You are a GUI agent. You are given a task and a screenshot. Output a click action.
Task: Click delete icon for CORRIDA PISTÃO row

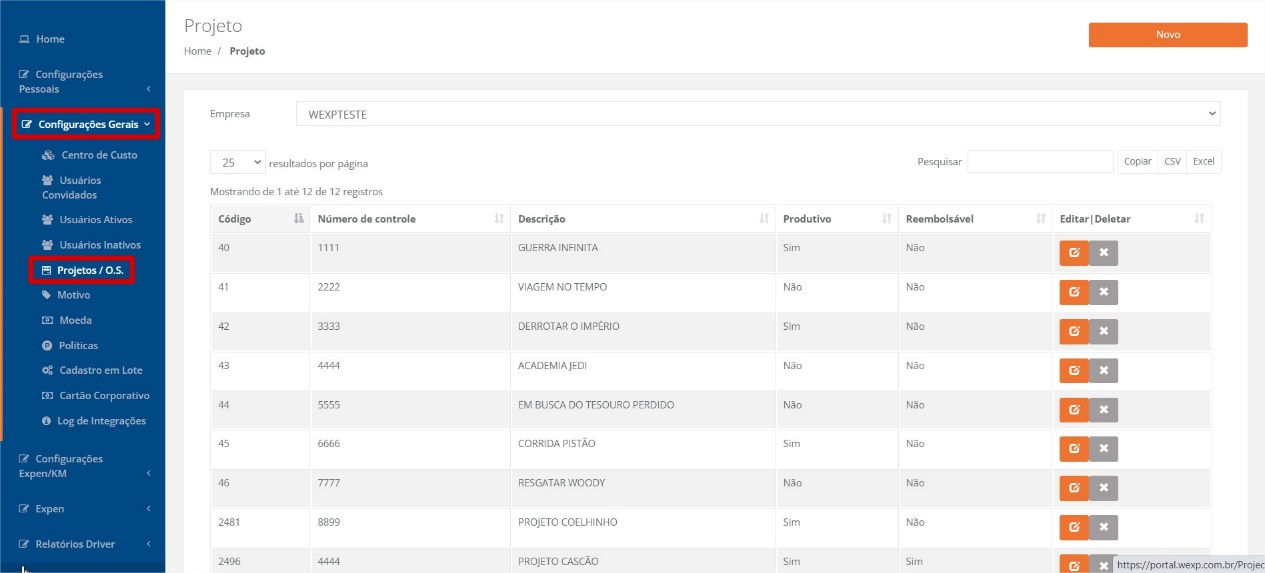pos(1103,449)
